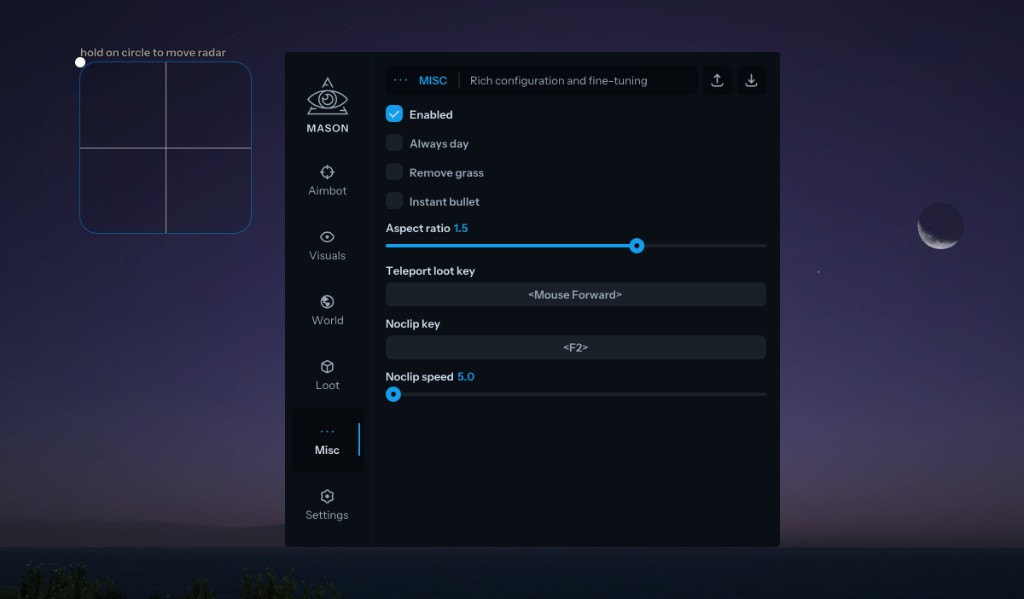Open the Aimbot crosshair section
This screenshot has width=1024, height=599.
point(327,172)
